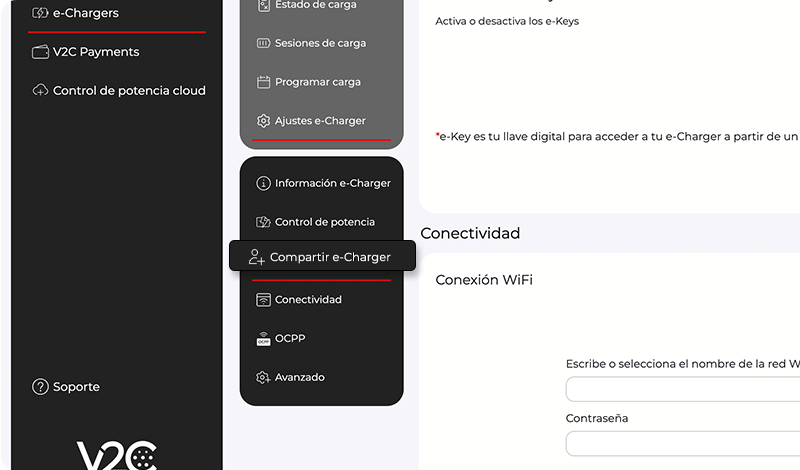This screenshot has height=470, width=800.
Task: Click the Ajustes e-Charger gear icon
Action: coord(264,121)
